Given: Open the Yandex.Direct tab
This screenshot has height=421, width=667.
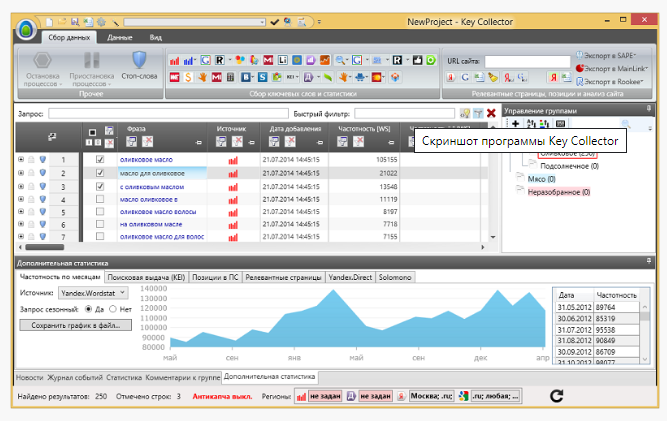Looking at the screenshot, I should pos(350,277).
